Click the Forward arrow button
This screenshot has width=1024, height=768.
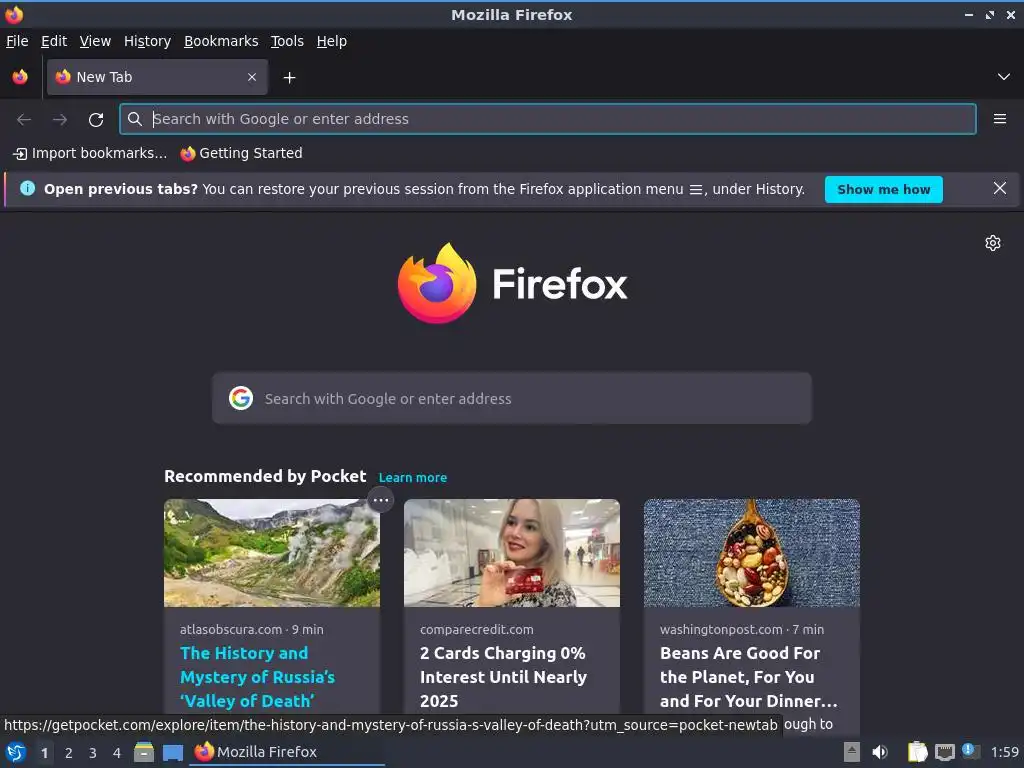(59, 119)
